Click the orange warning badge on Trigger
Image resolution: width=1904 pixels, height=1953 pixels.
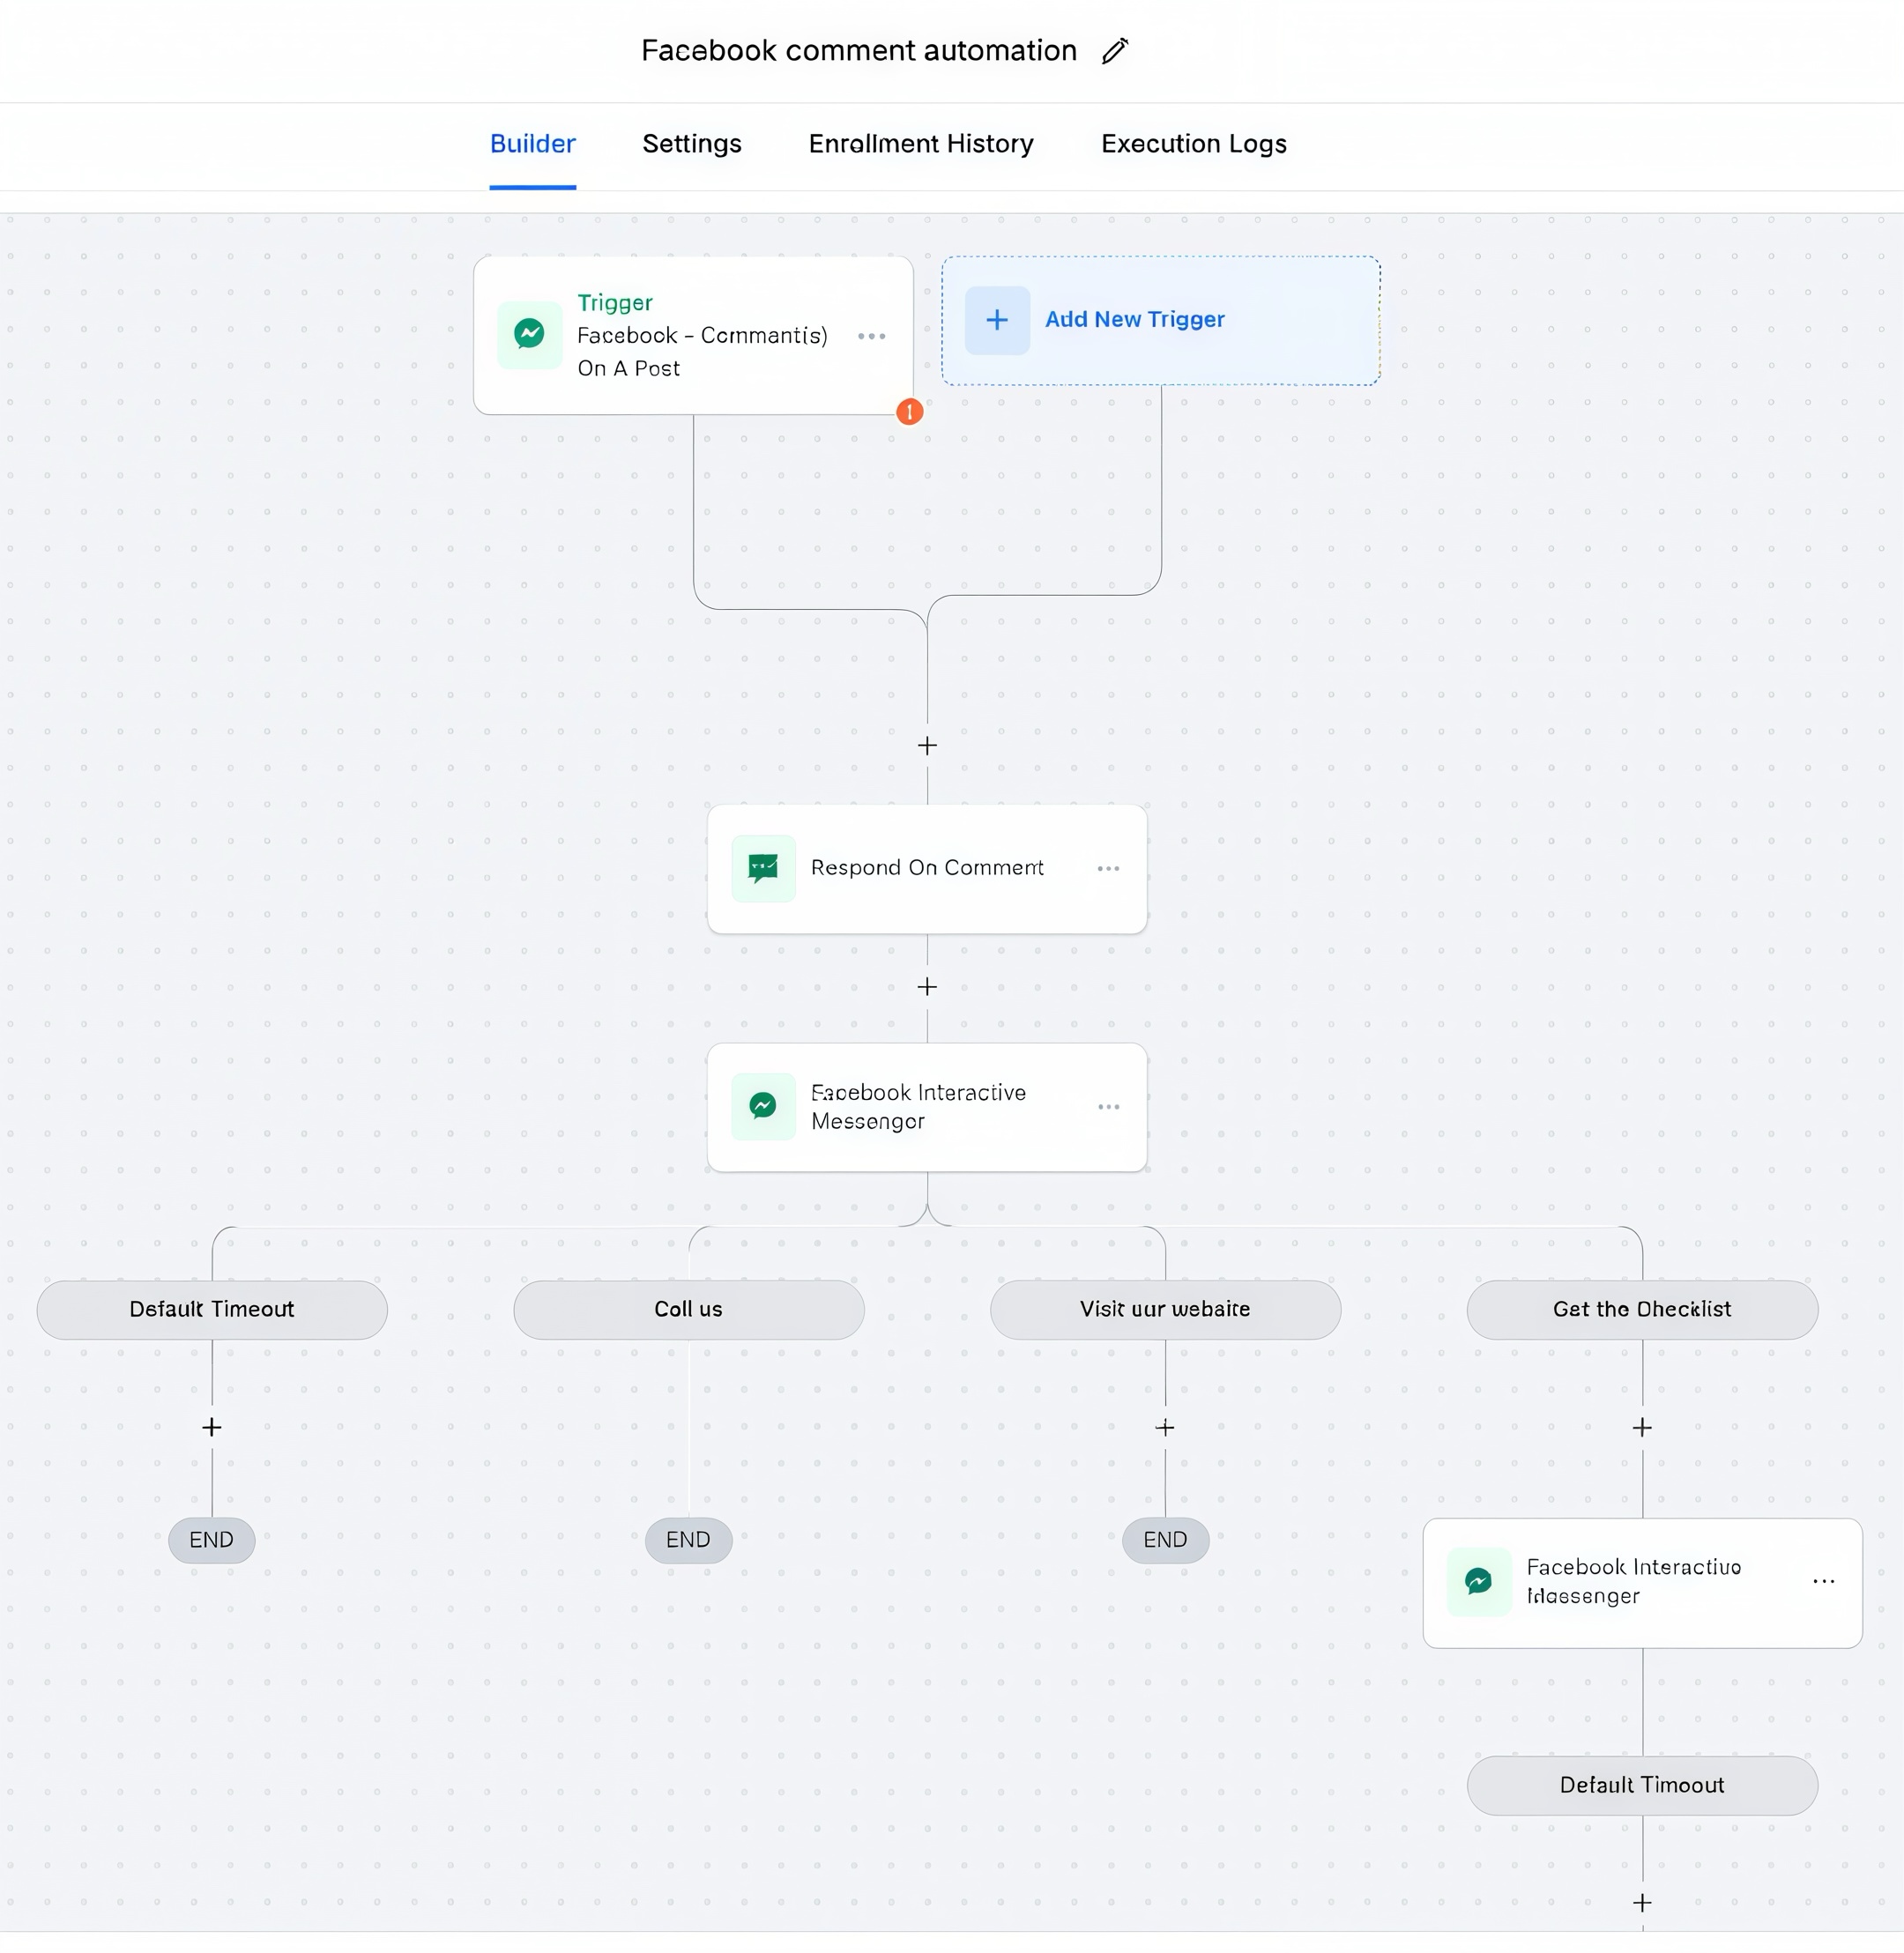click(x=909, y=411)
